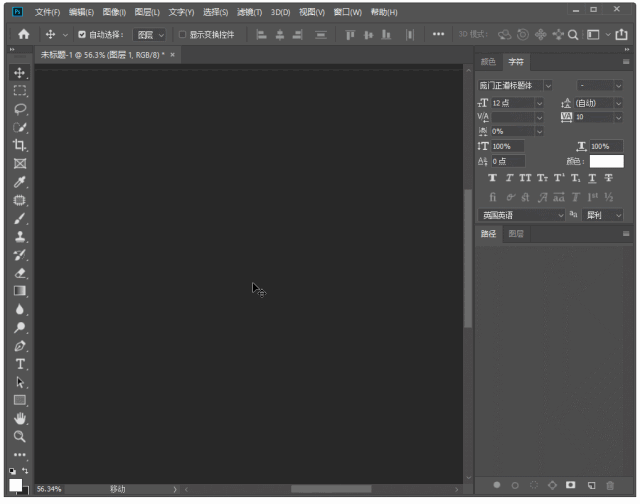This screenshot has width=640, height=504.
Task: Toggle Underline in Character panel
Action: (x=592, y=178)
